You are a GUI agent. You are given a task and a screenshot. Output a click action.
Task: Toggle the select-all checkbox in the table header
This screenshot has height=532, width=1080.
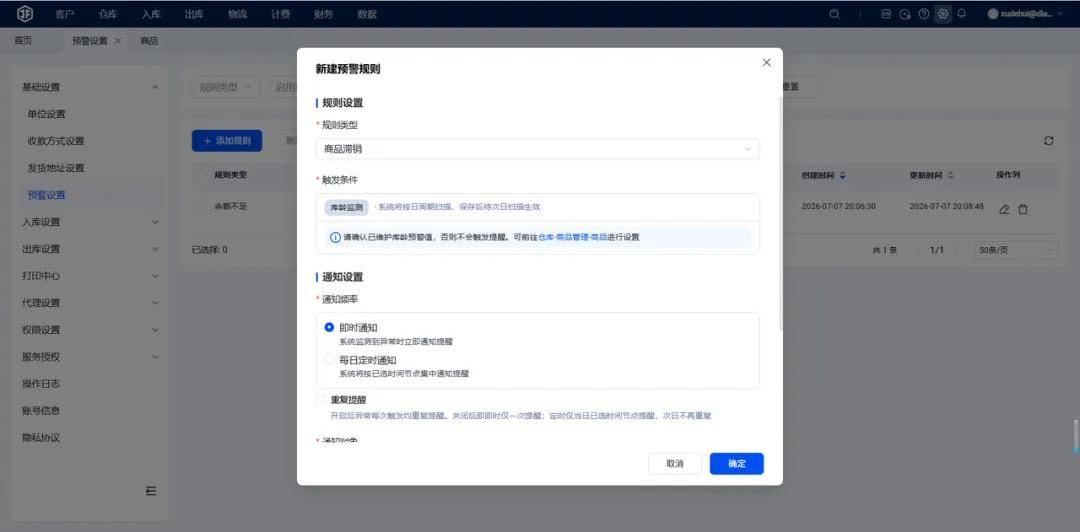(201, 175)
